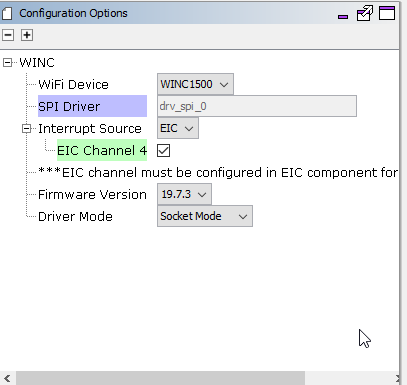Uncheck the EIC Channel 4 checkbox

163,151
